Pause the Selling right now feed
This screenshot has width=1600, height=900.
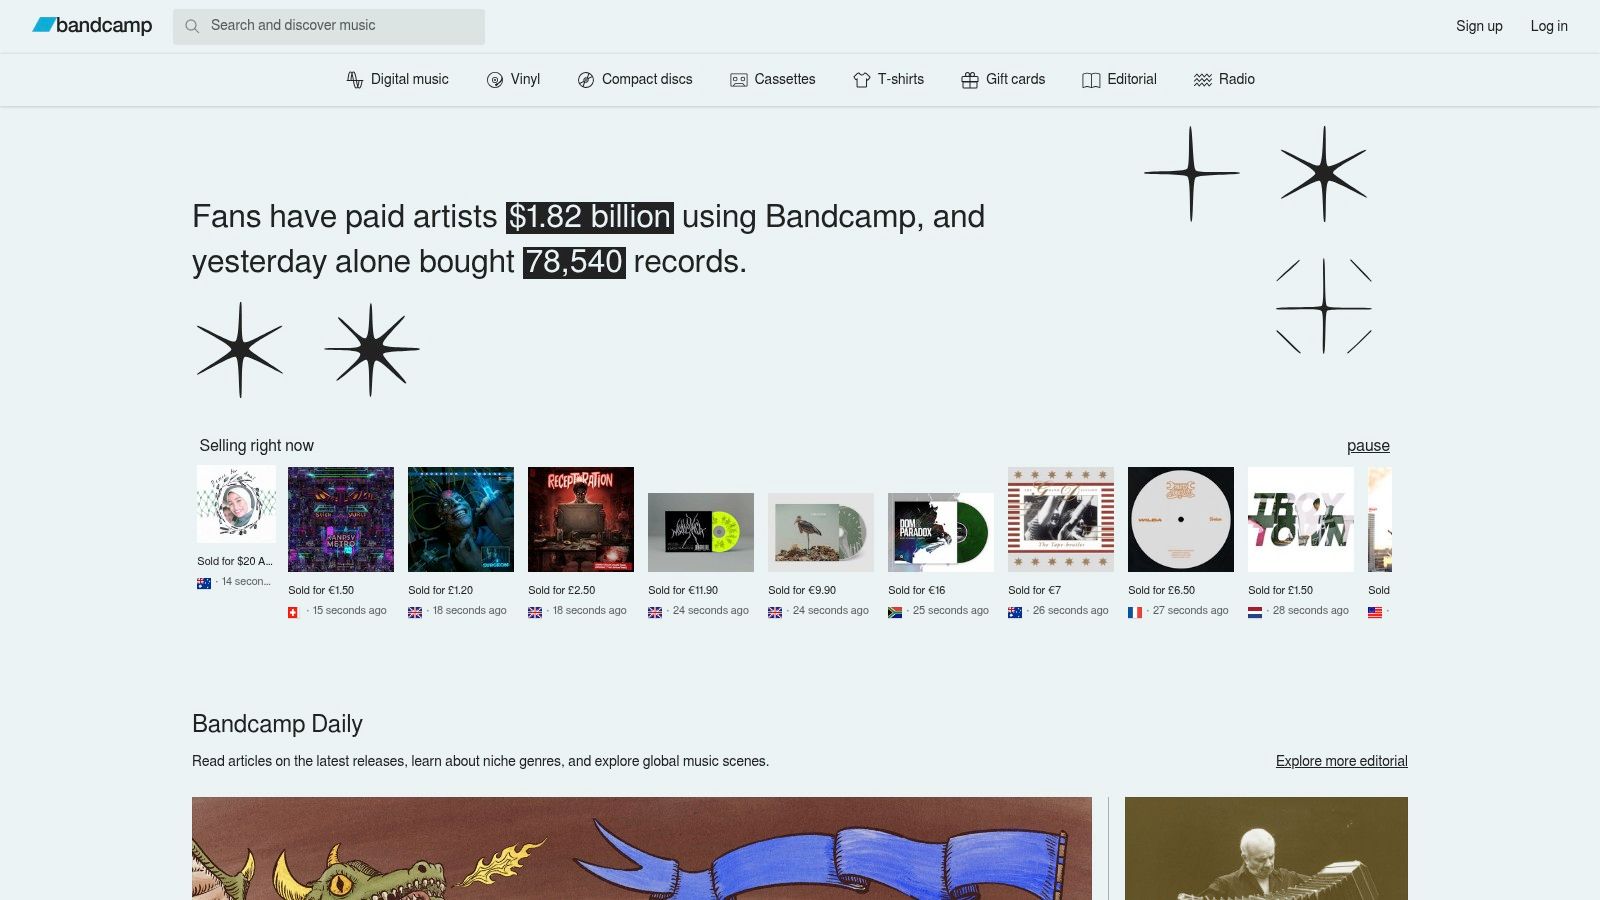coord(1368,446)
